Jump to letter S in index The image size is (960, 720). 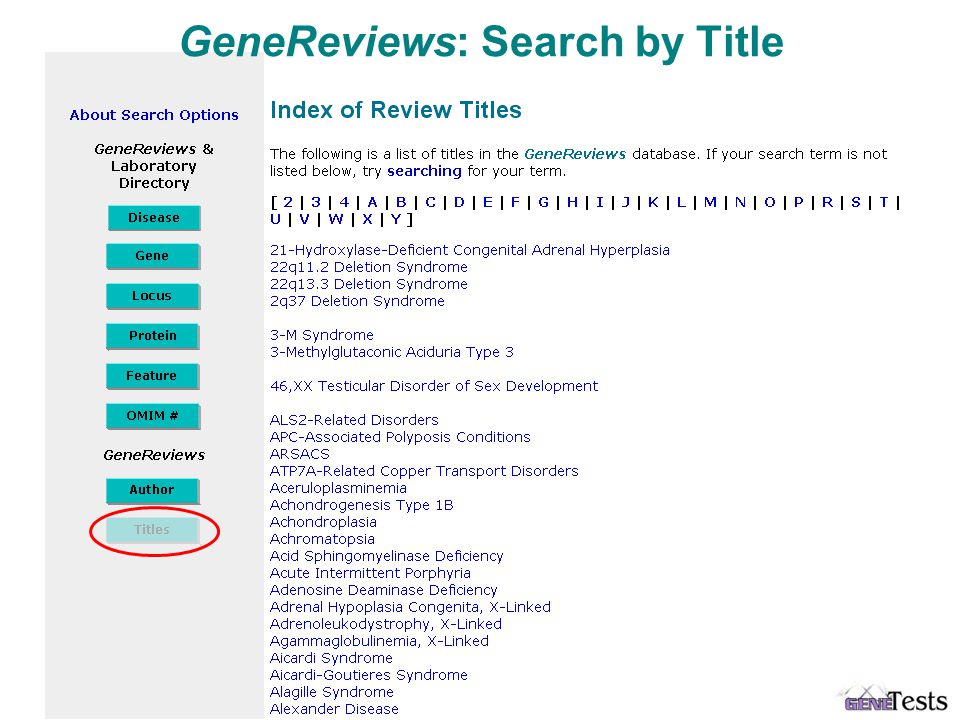856,202
